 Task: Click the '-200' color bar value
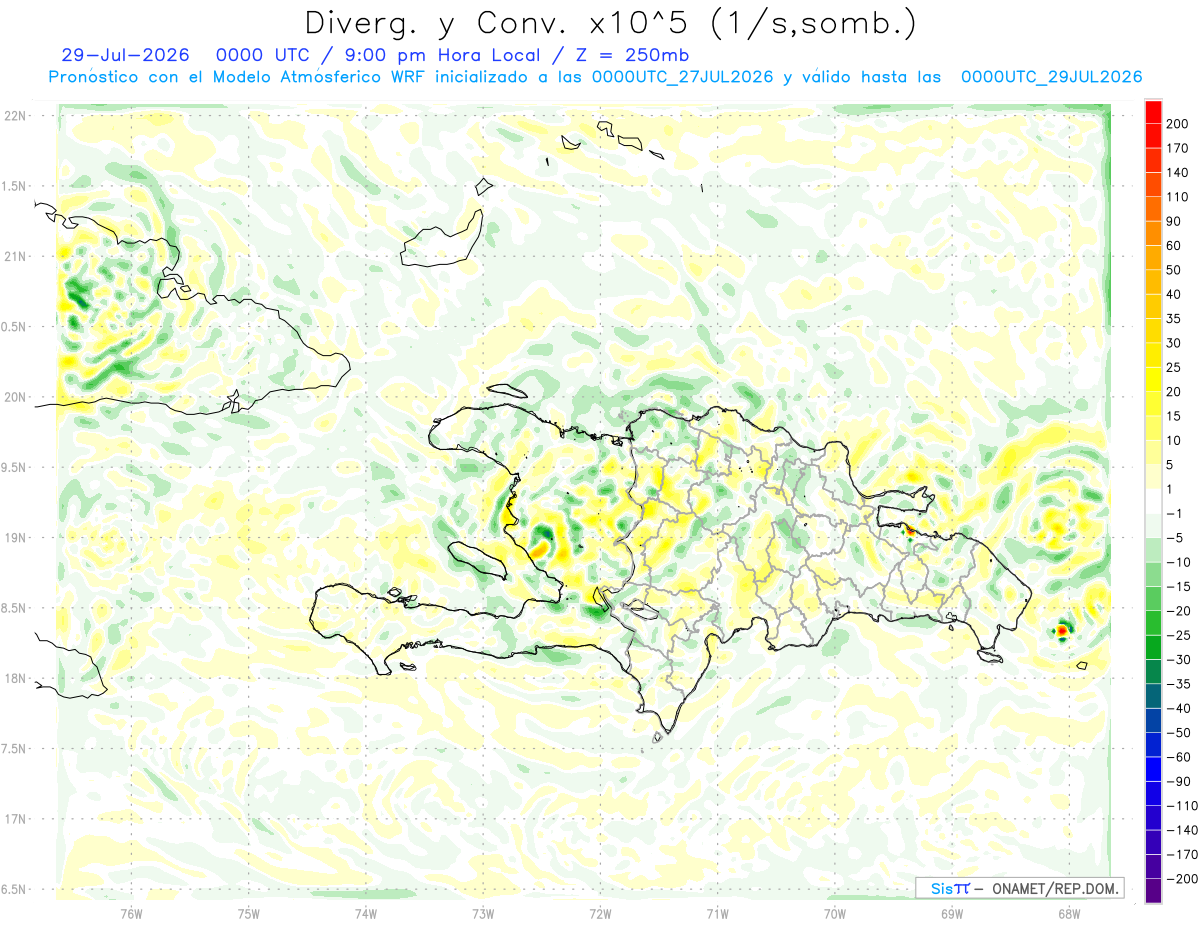pos(1184,879)
